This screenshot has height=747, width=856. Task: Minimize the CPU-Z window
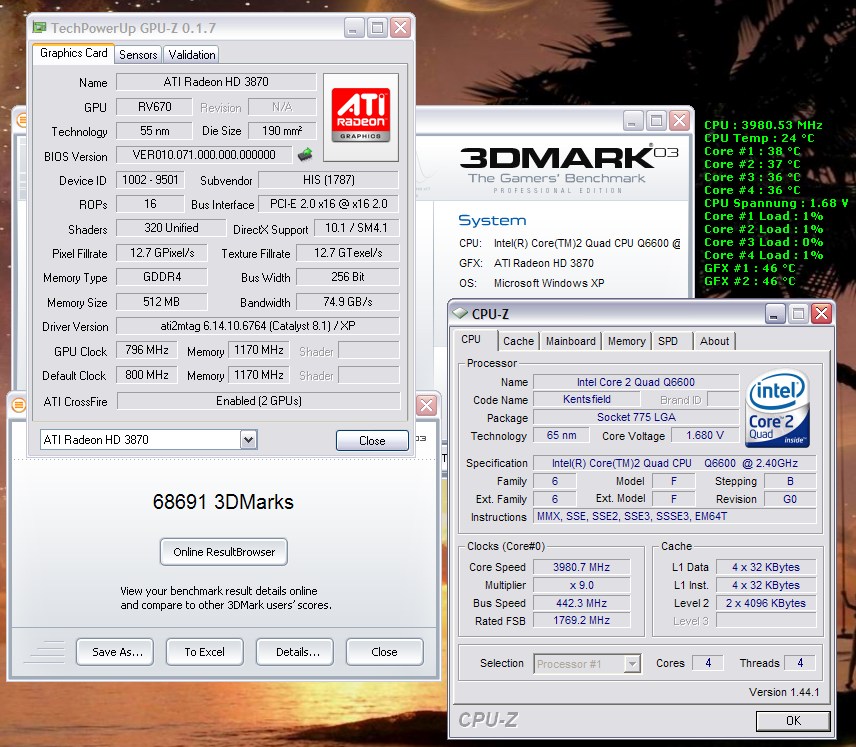pos(775,313)
